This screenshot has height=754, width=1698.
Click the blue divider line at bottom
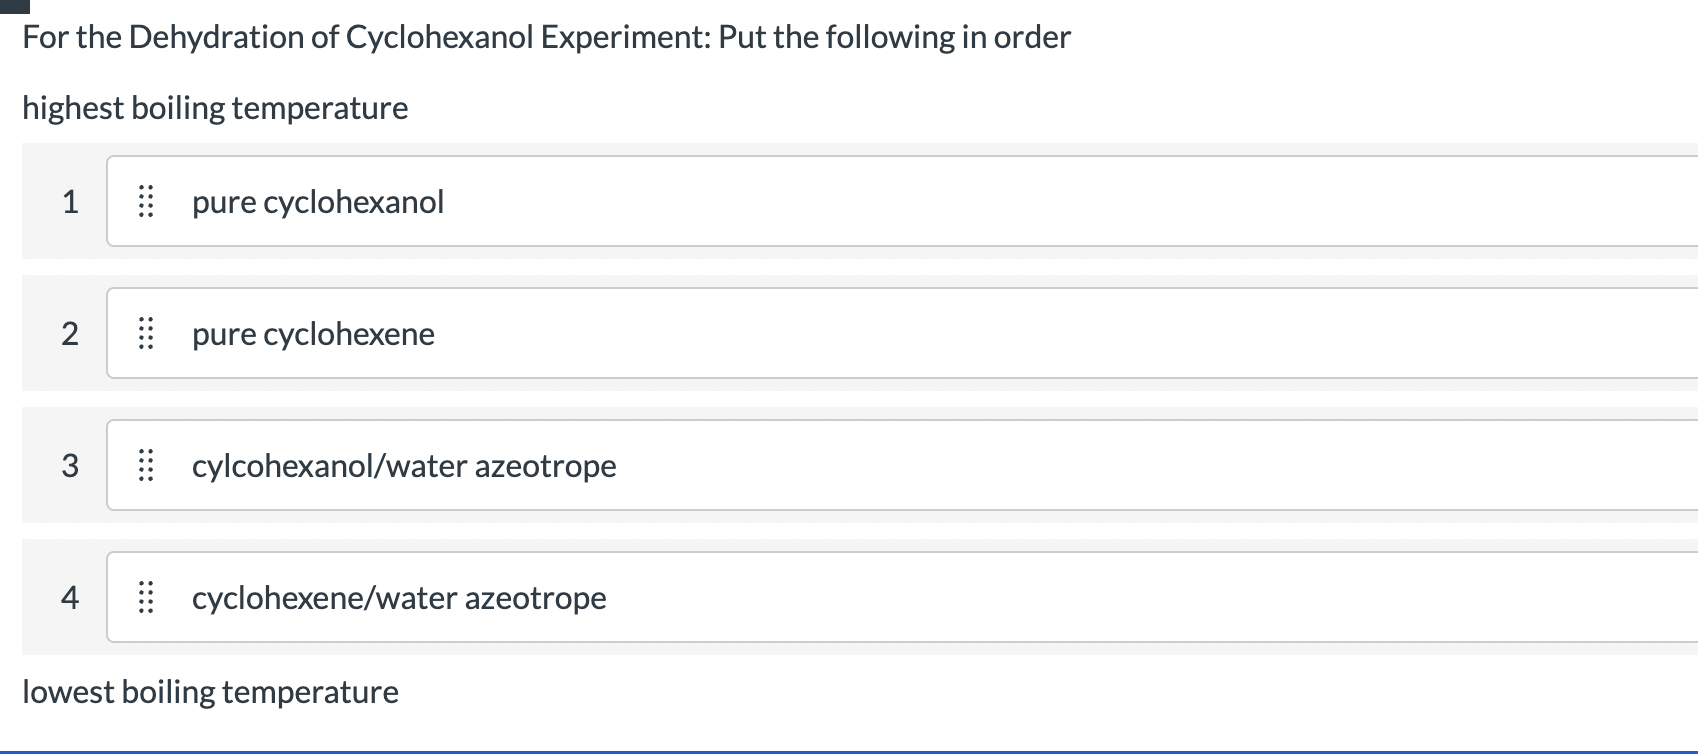(x=849, y=750)
